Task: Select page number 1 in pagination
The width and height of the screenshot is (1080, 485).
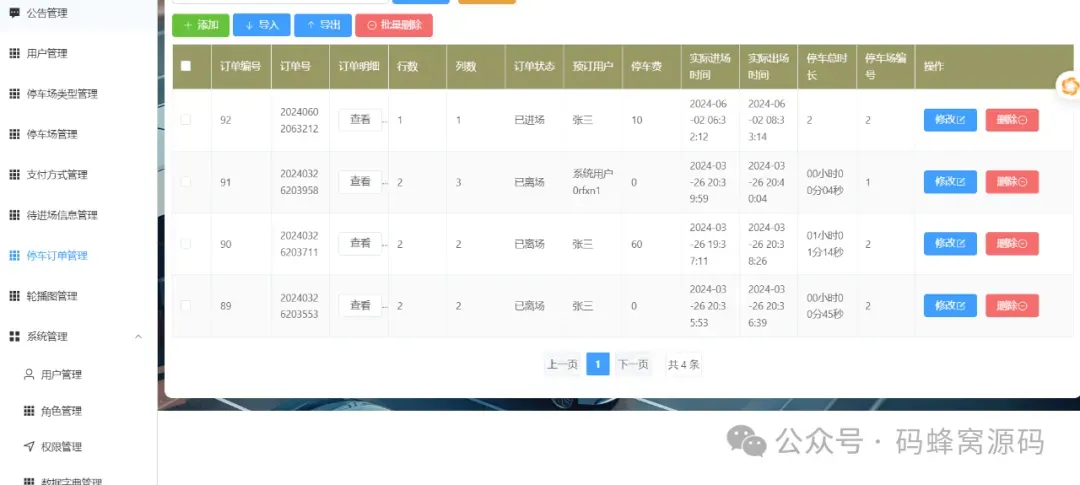Action: click(598, 364)
